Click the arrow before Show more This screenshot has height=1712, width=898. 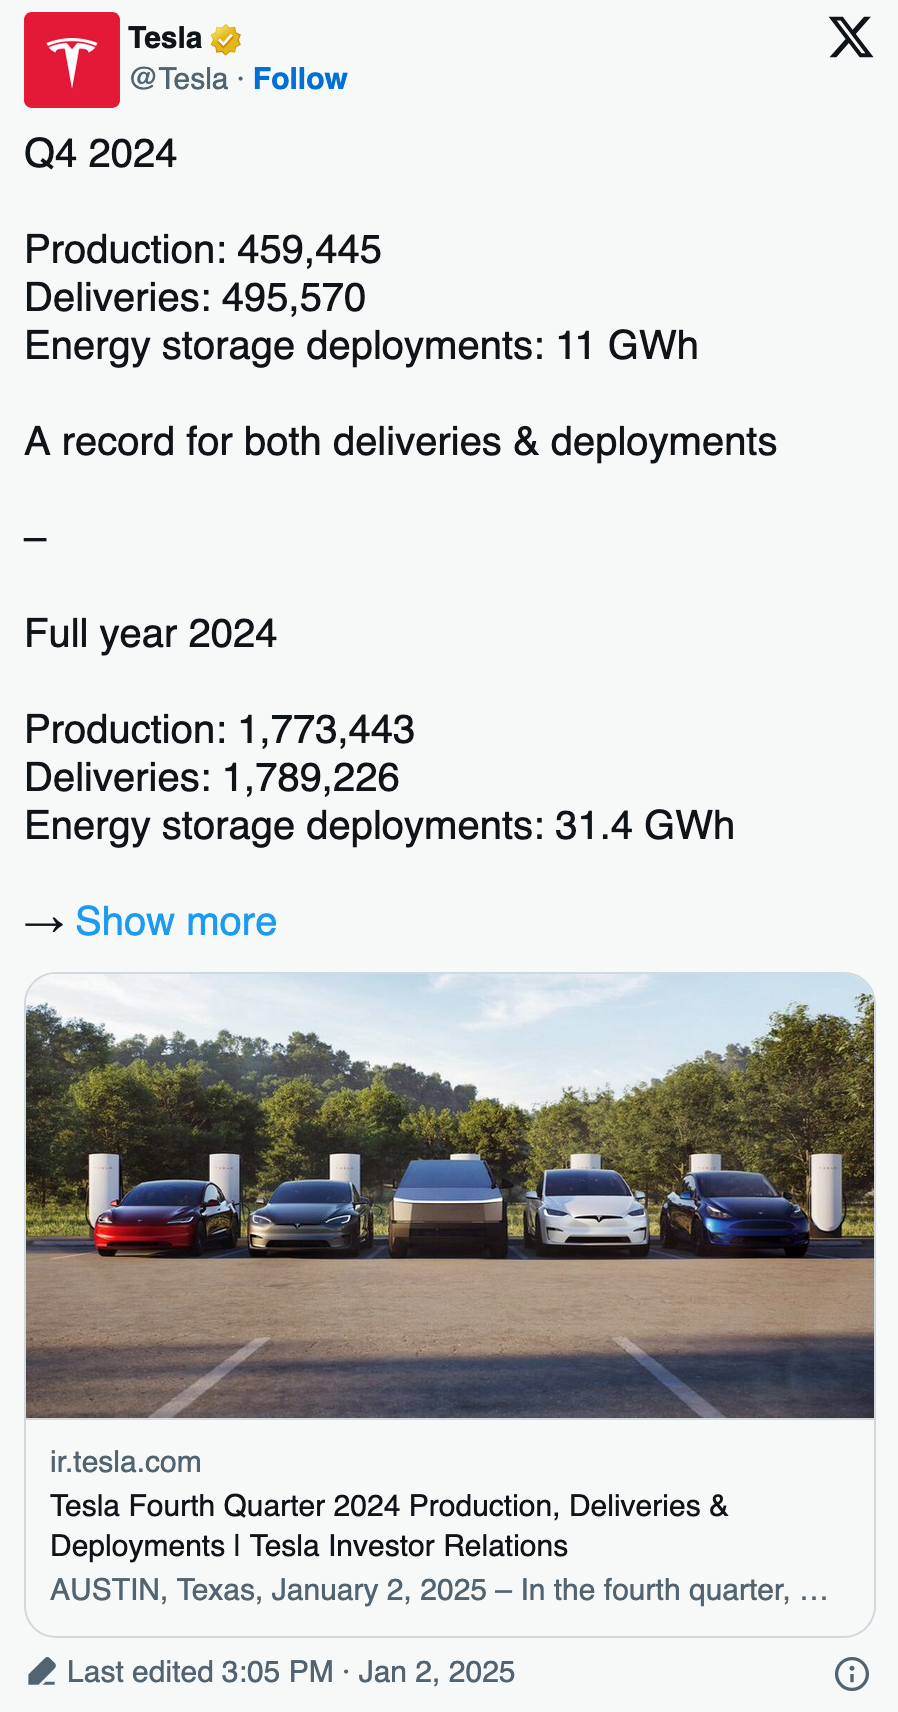pyautogui.click(x=44, y=923)
